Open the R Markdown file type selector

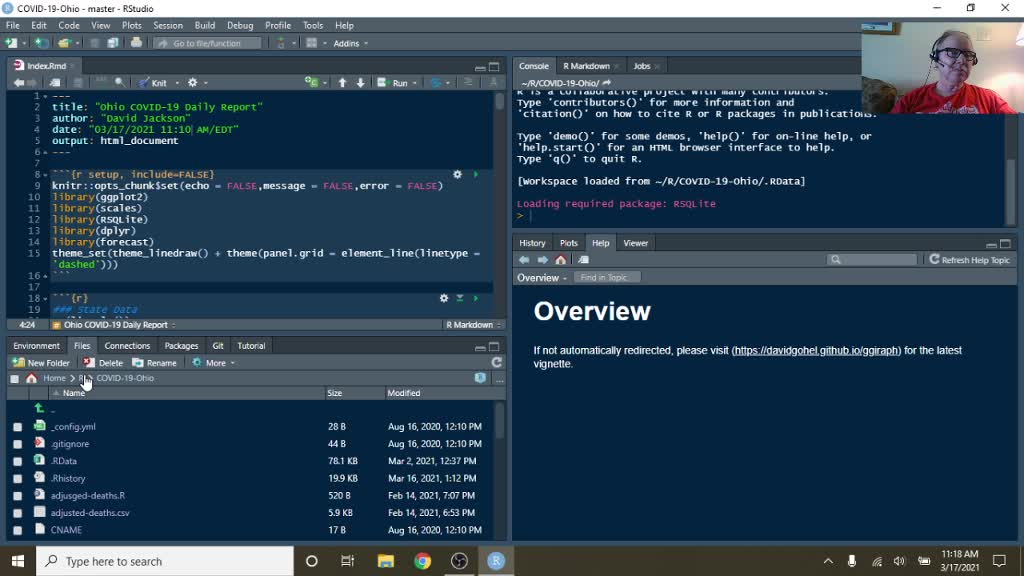coord(473,325)
